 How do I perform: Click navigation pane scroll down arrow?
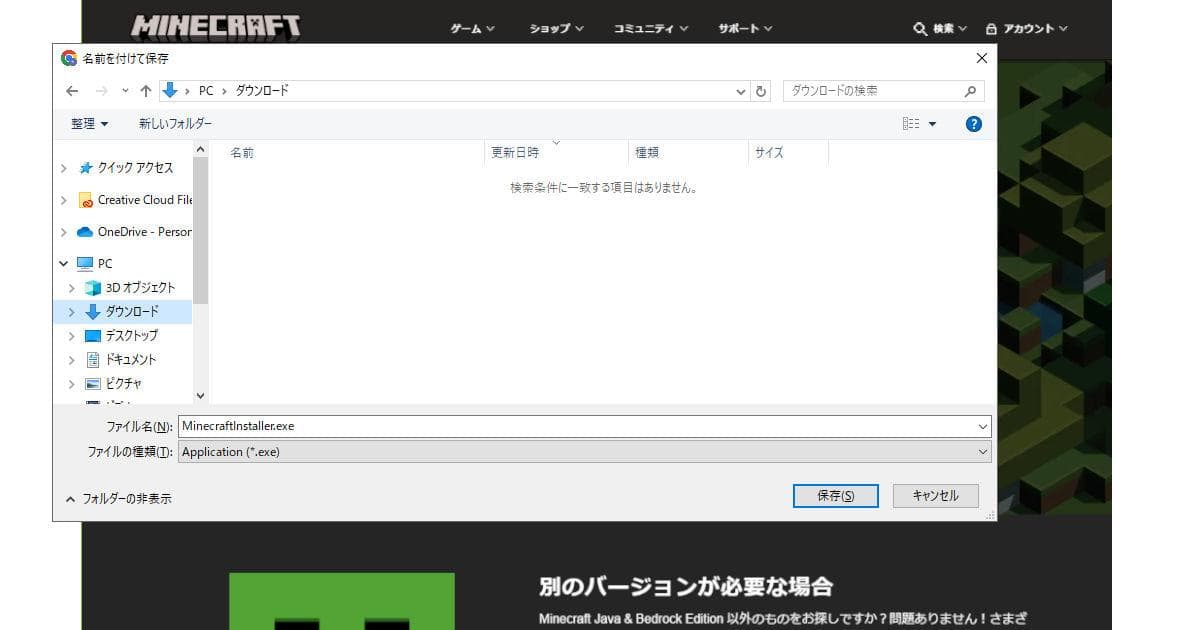(201, 396)
